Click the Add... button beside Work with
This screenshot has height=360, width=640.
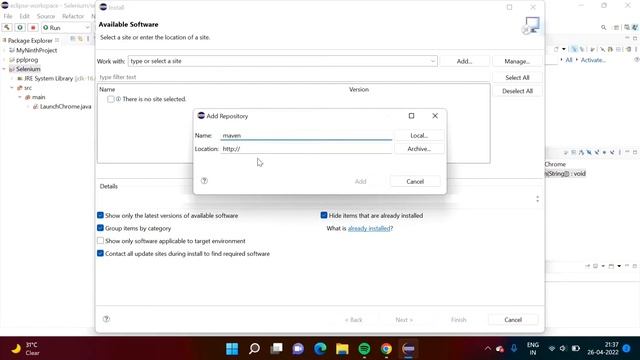pos(464,61)
